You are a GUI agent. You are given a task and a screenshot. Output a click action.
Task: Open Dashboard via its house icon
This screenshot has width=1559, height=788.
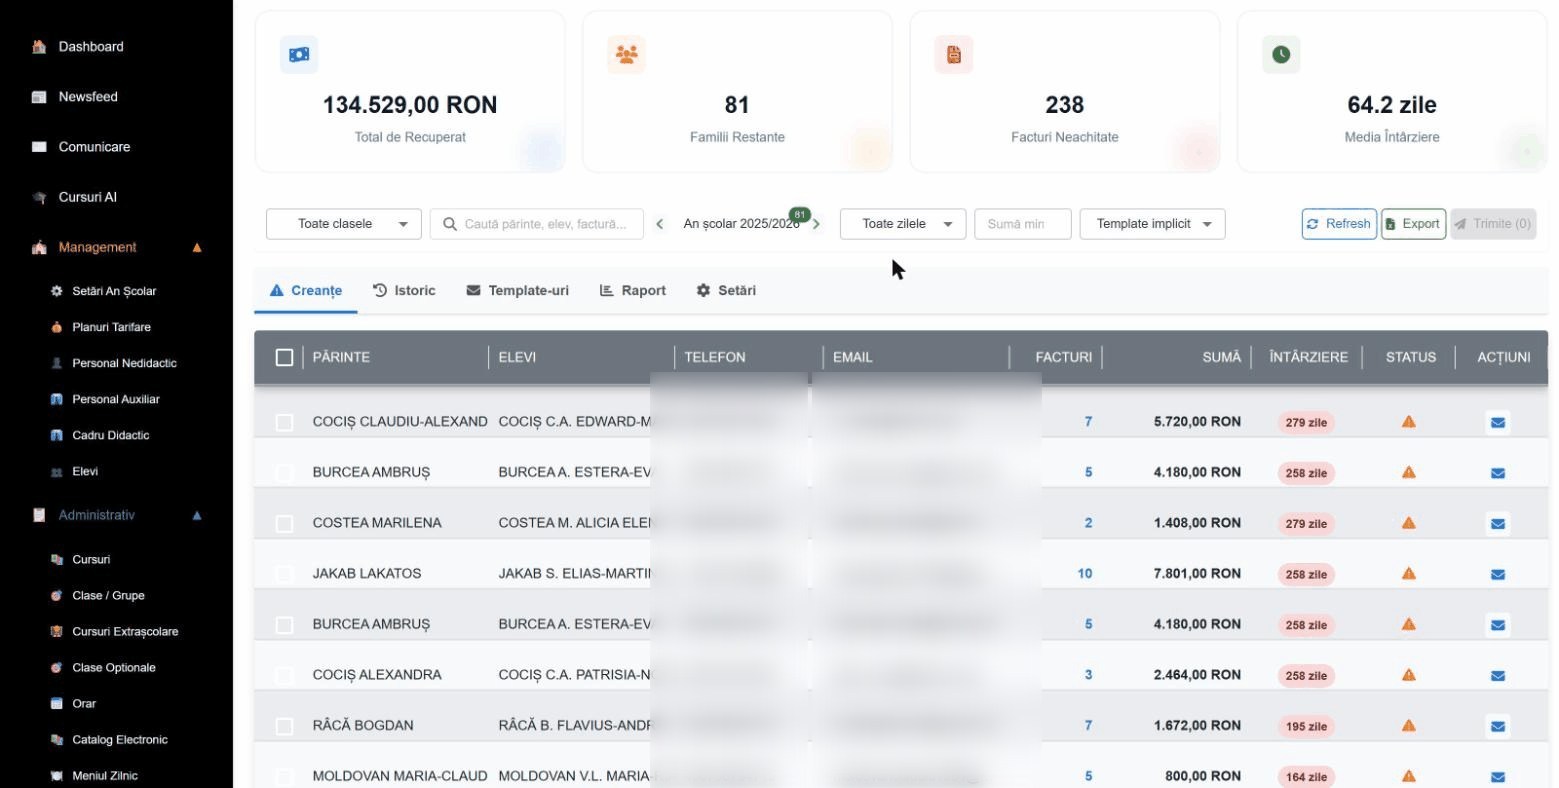39,47
